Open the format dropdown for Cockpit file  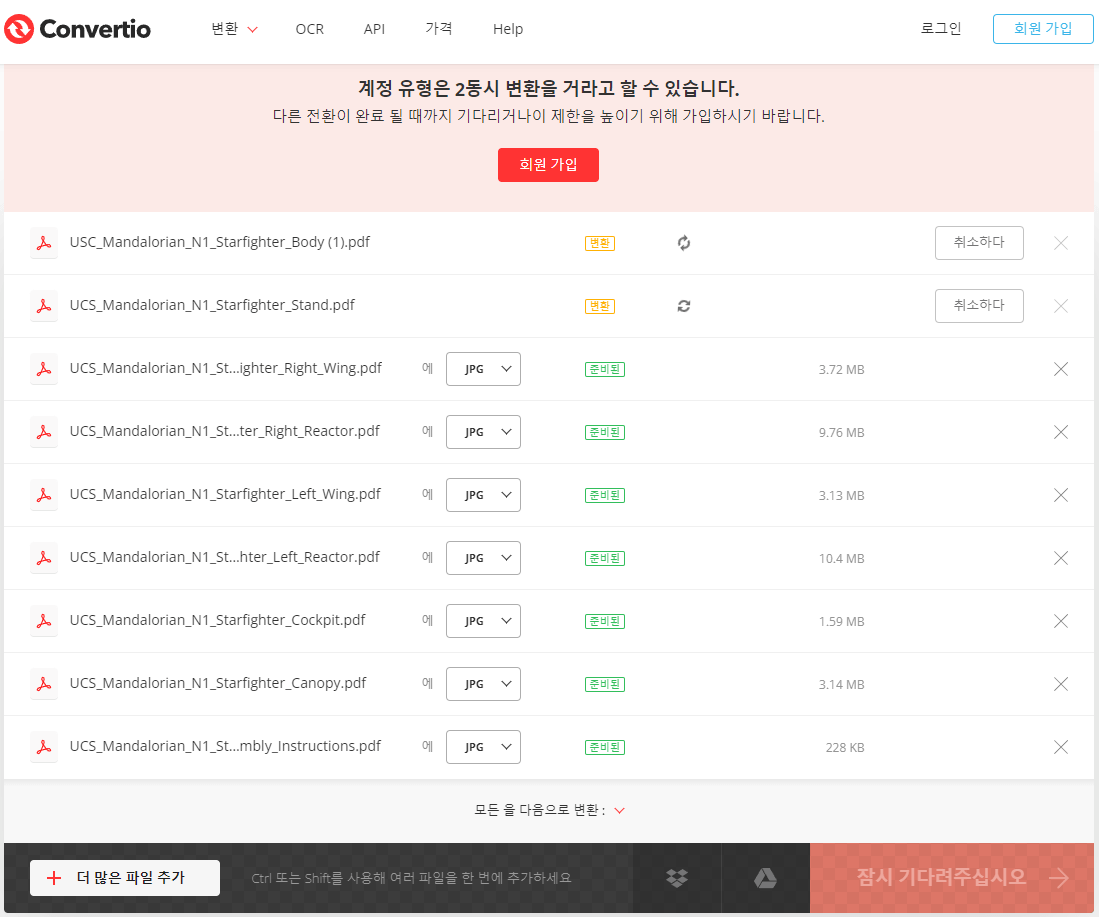[x=483, y=620]
